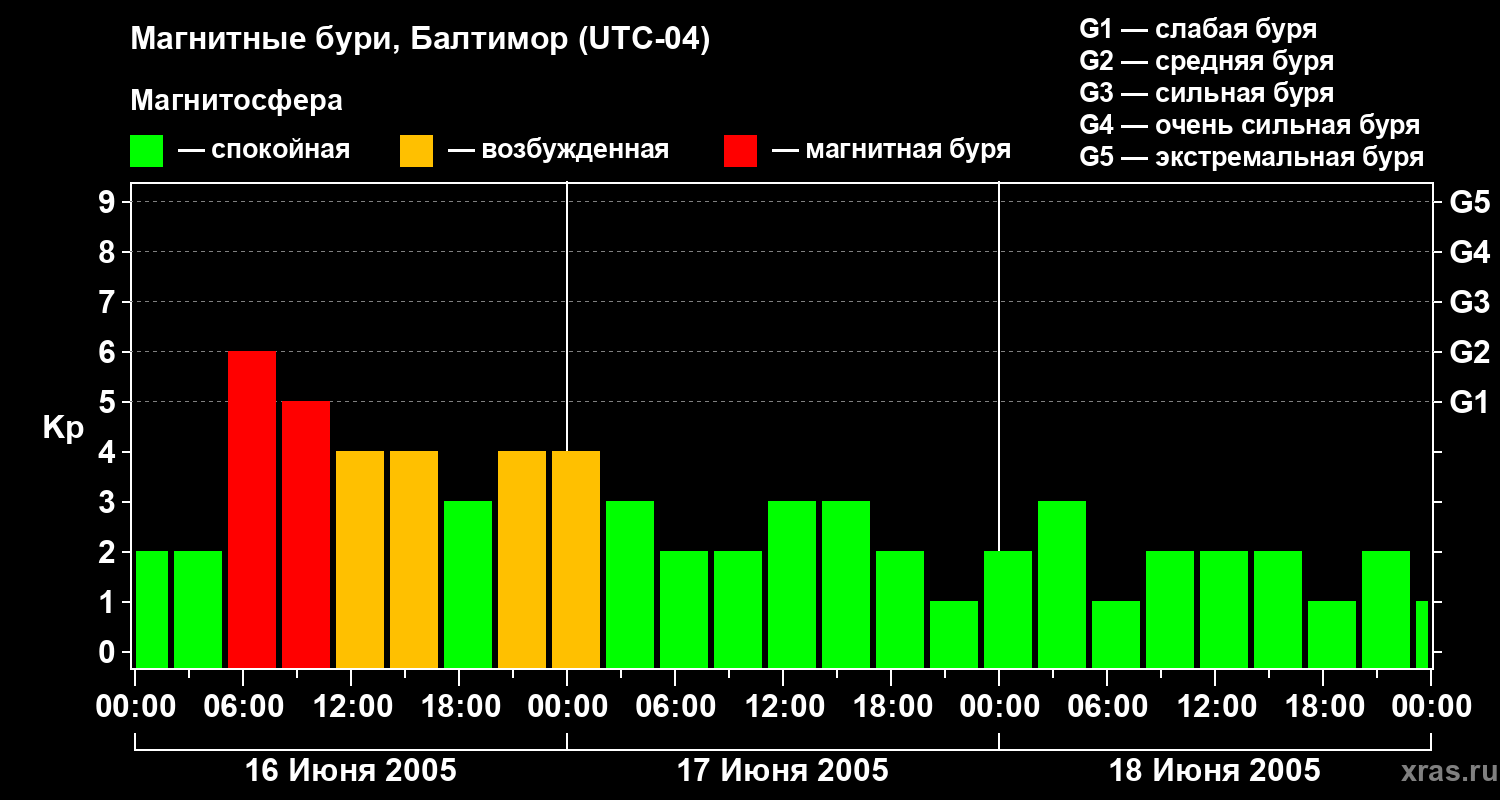Click the green bar at 03:00 on 16 June

pos(198,609)
